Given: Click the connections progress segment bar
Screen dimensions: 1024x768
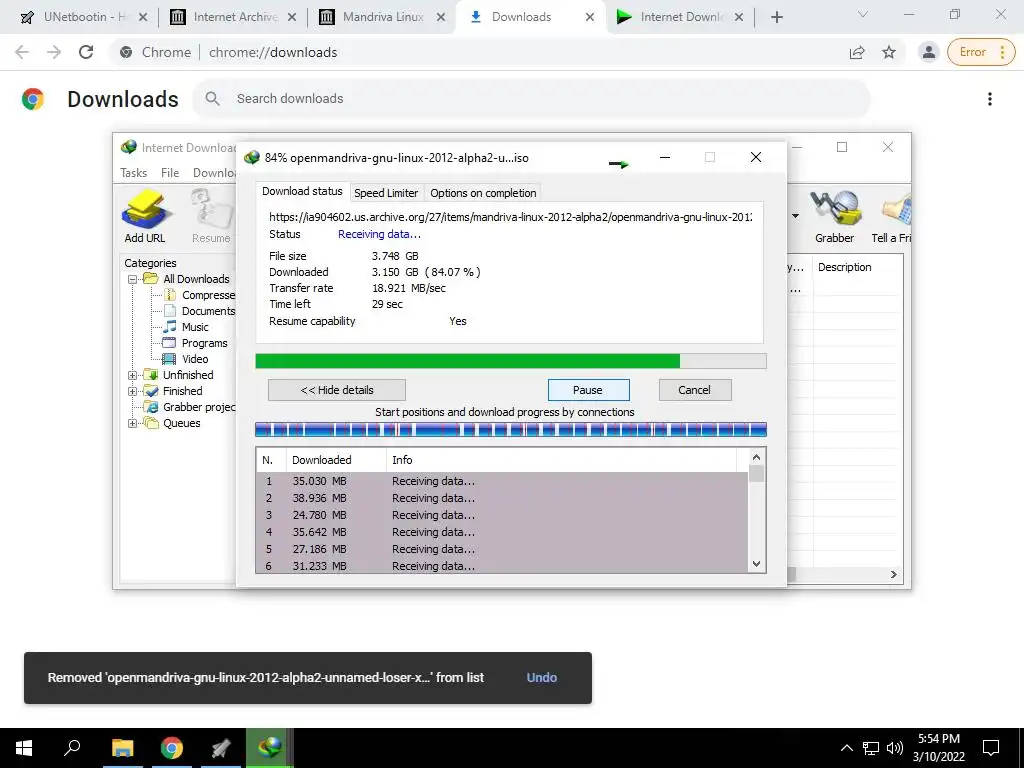Looking at the screenshot, I should tap(511, 430).
